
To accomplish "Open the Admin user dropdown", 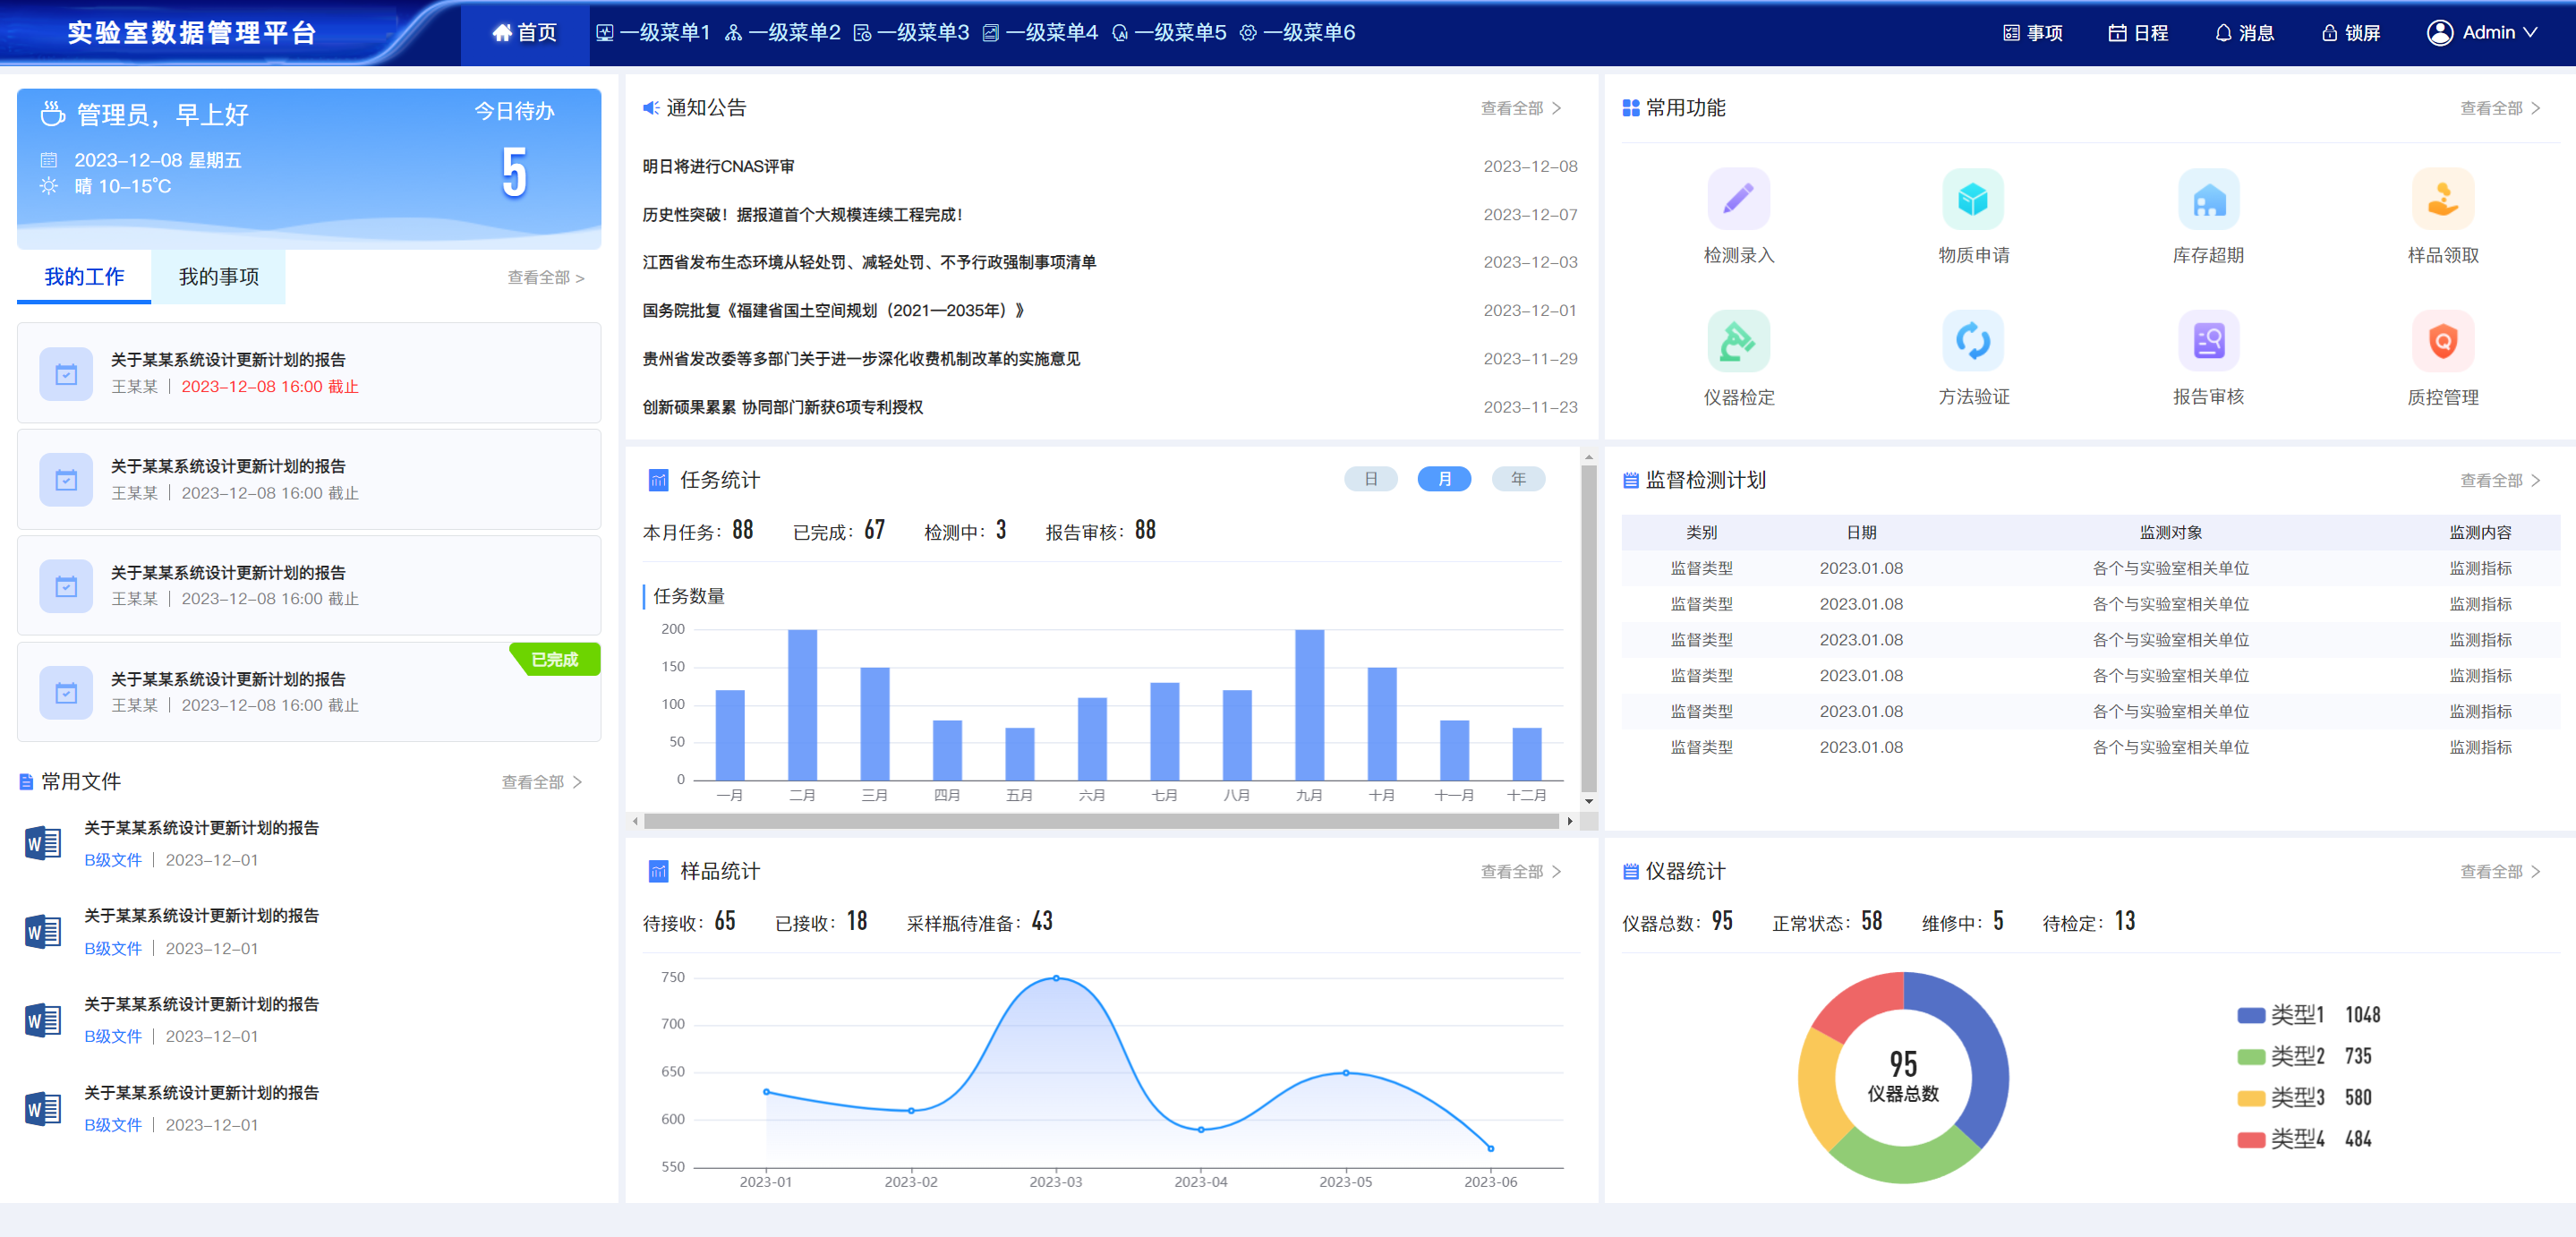I will pos(2484,33).
